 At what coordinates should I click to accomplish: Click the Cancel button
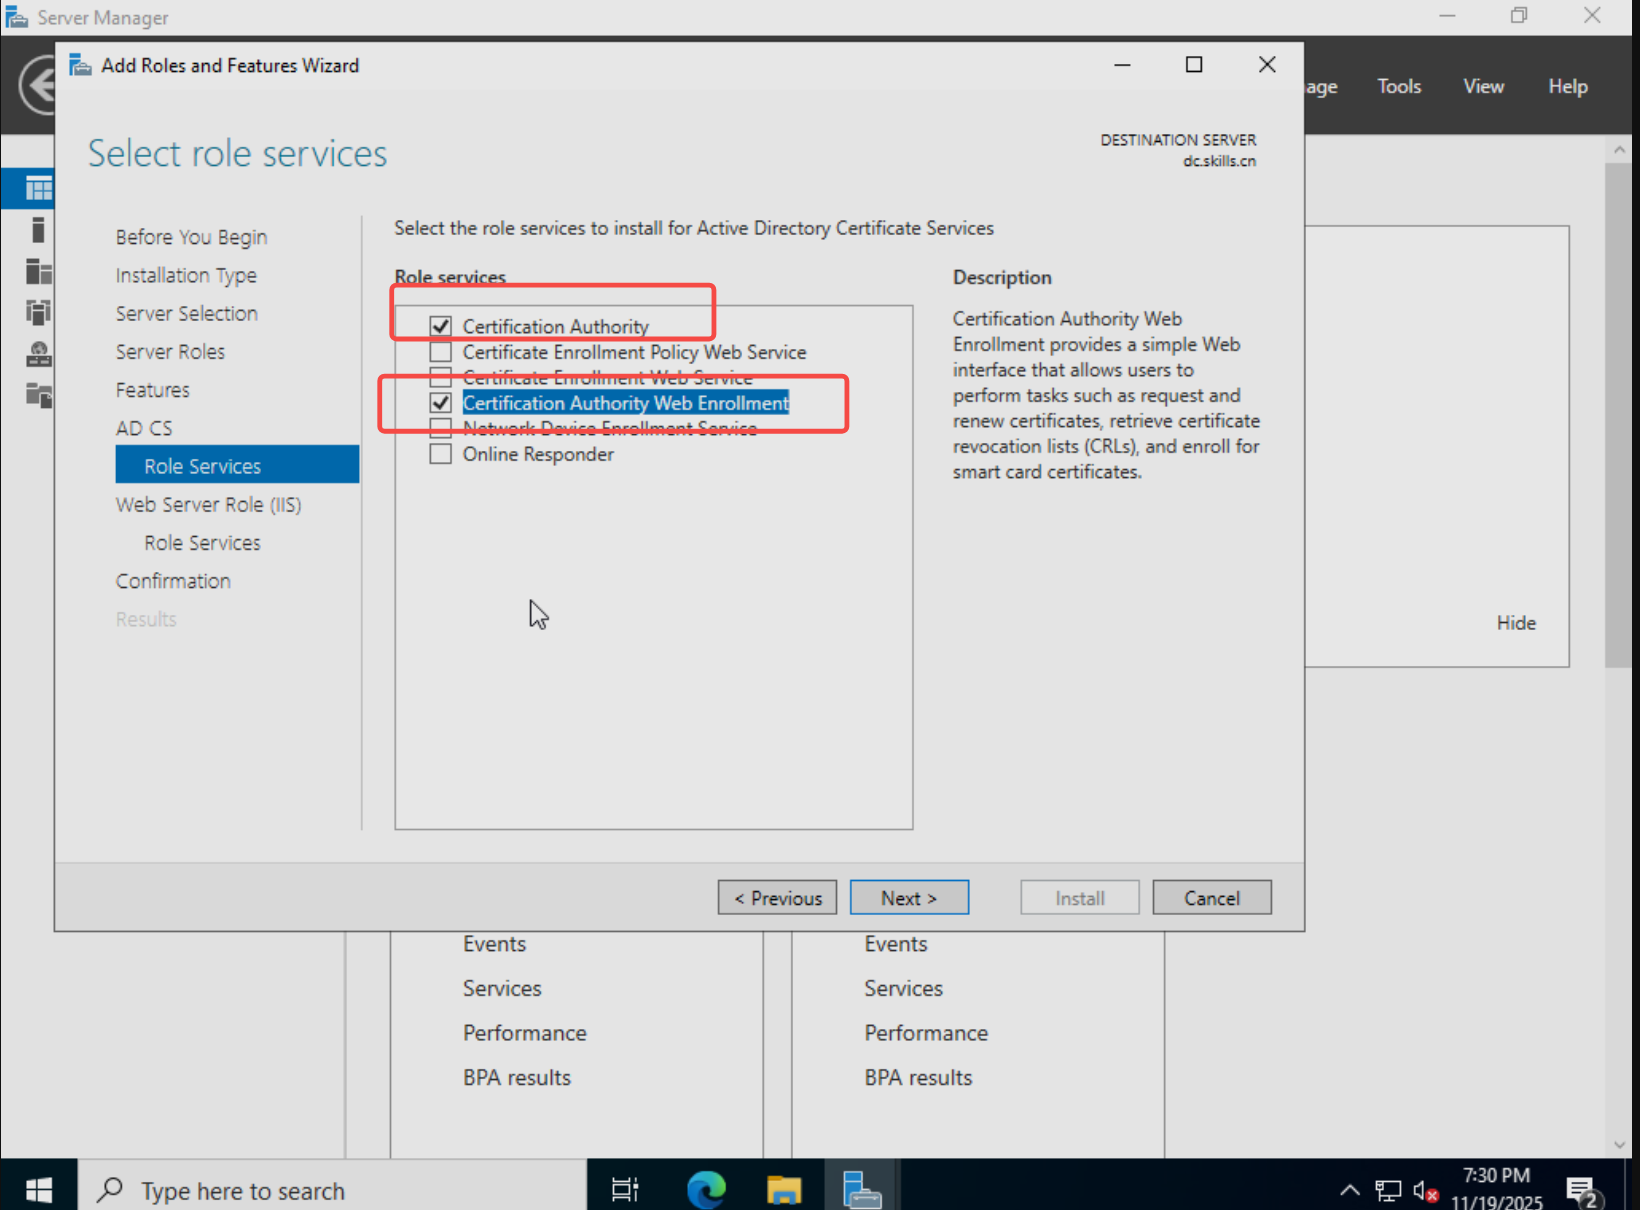point(1212,897)
